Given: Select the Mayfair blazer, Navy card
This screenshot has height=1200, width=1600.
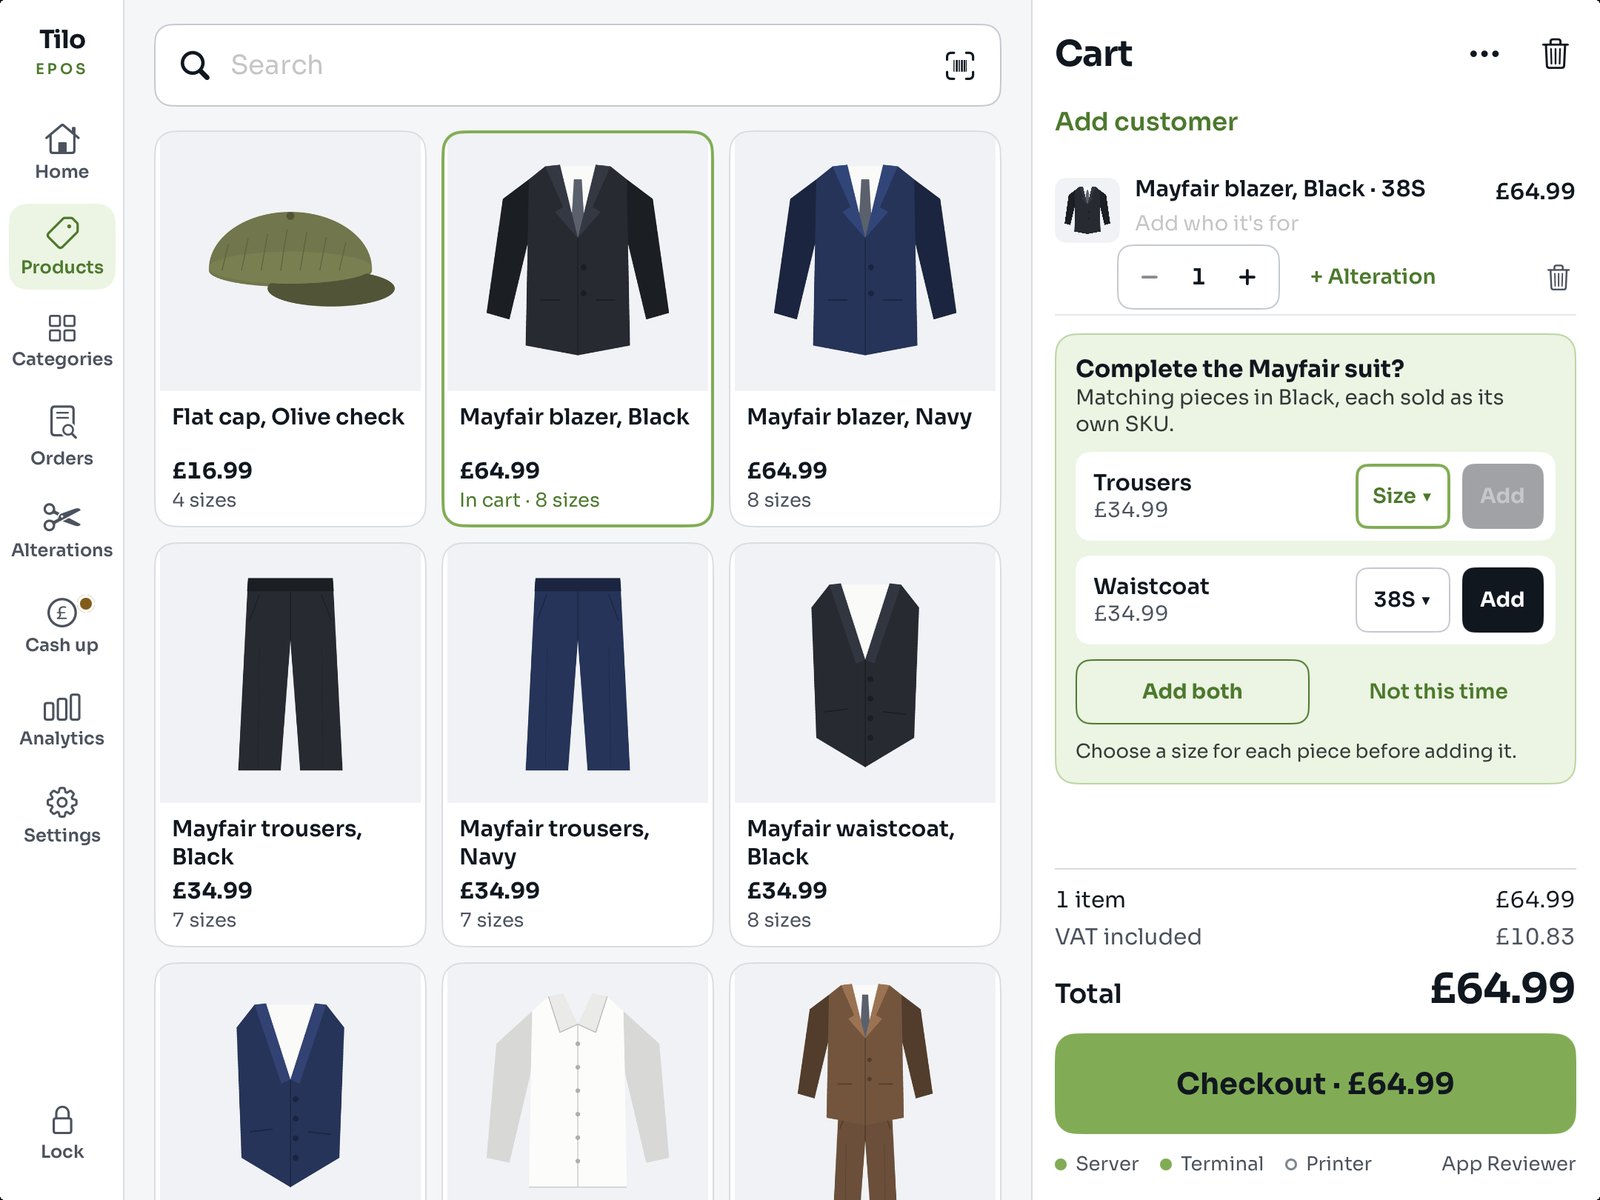Looking at the screenshot, I should [x=865, y=329].
